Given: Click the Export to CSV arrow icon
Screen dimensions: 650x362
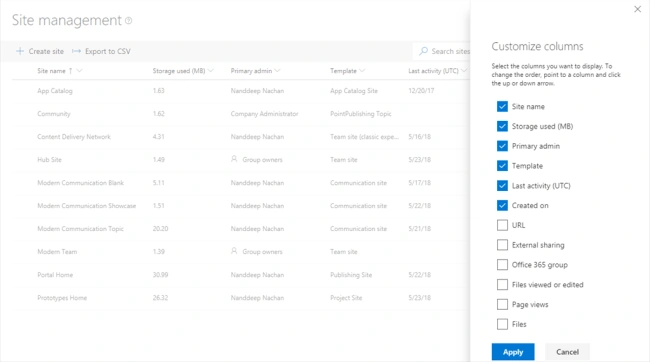Looking at the screenshot, I should click(76, 51).
